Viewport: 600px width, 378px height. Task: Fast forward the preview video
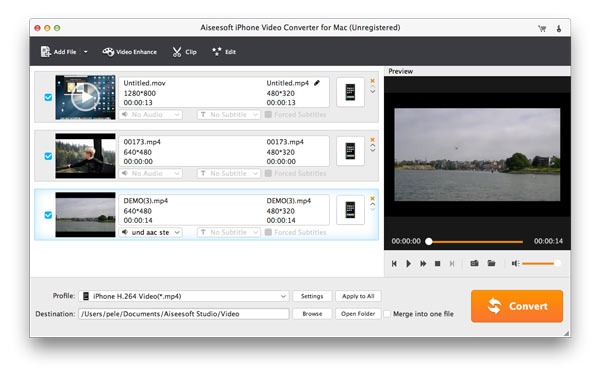(x=423, y=264)
